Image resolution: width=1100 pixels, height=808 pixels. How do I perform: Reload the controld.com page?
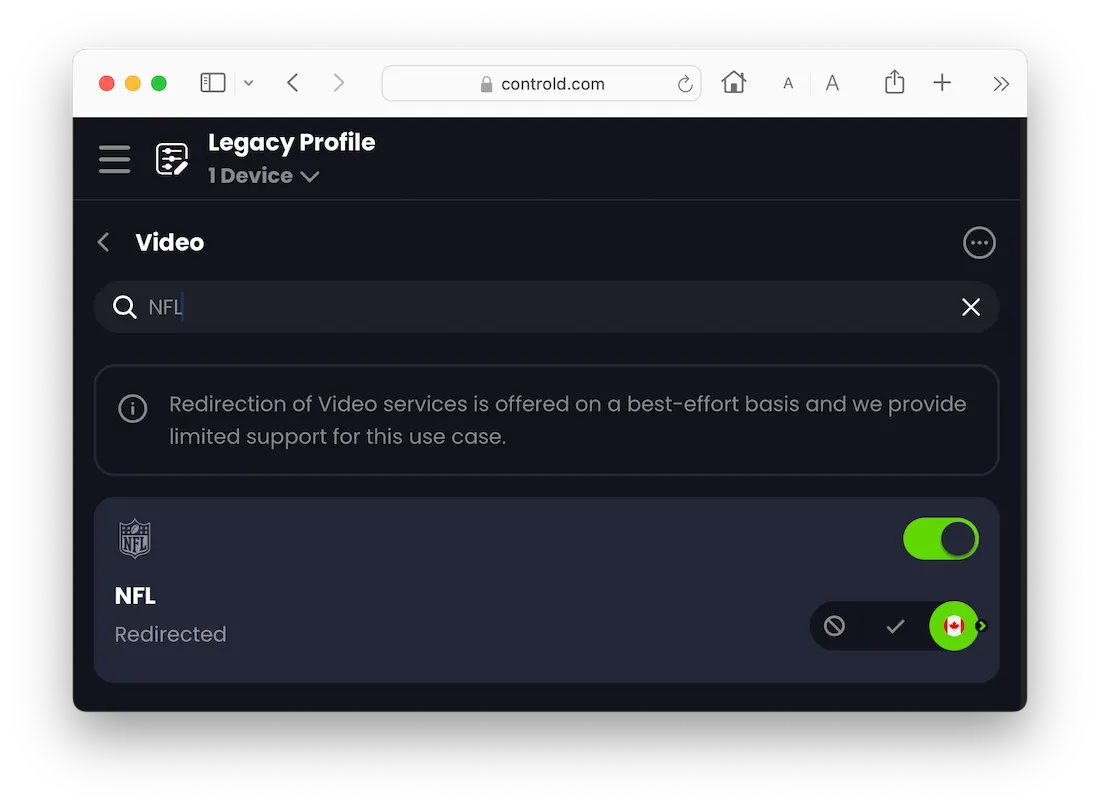coord(685,84)
